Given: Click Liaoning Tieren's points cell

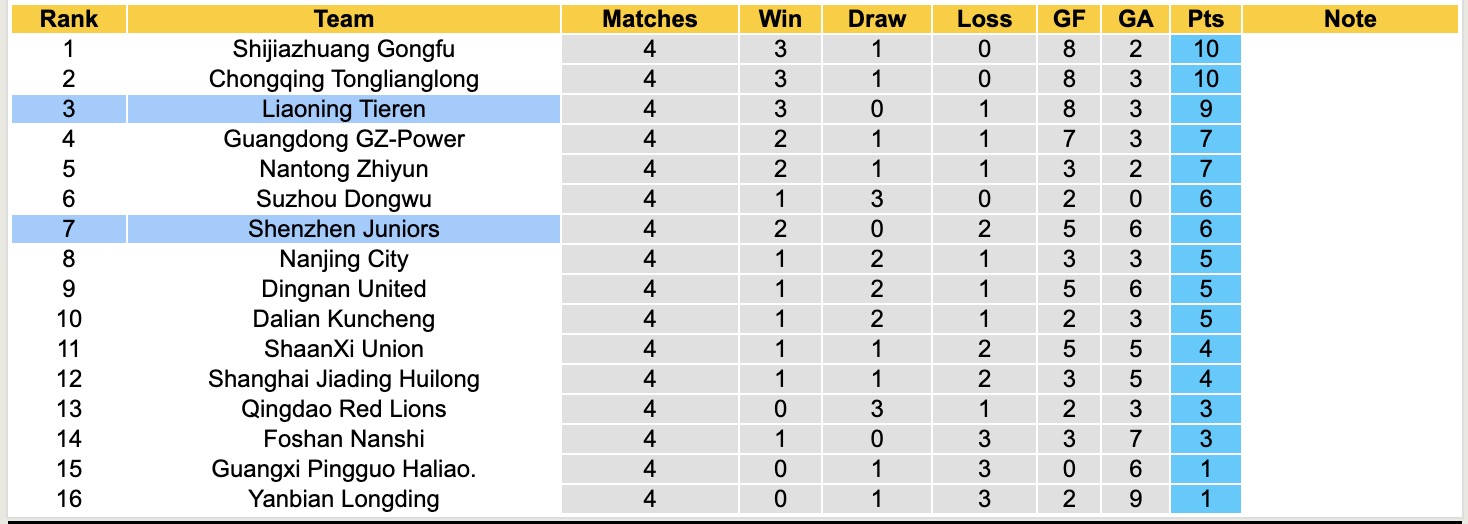Looking at the screenshot, I should (x=1205, y=109).
